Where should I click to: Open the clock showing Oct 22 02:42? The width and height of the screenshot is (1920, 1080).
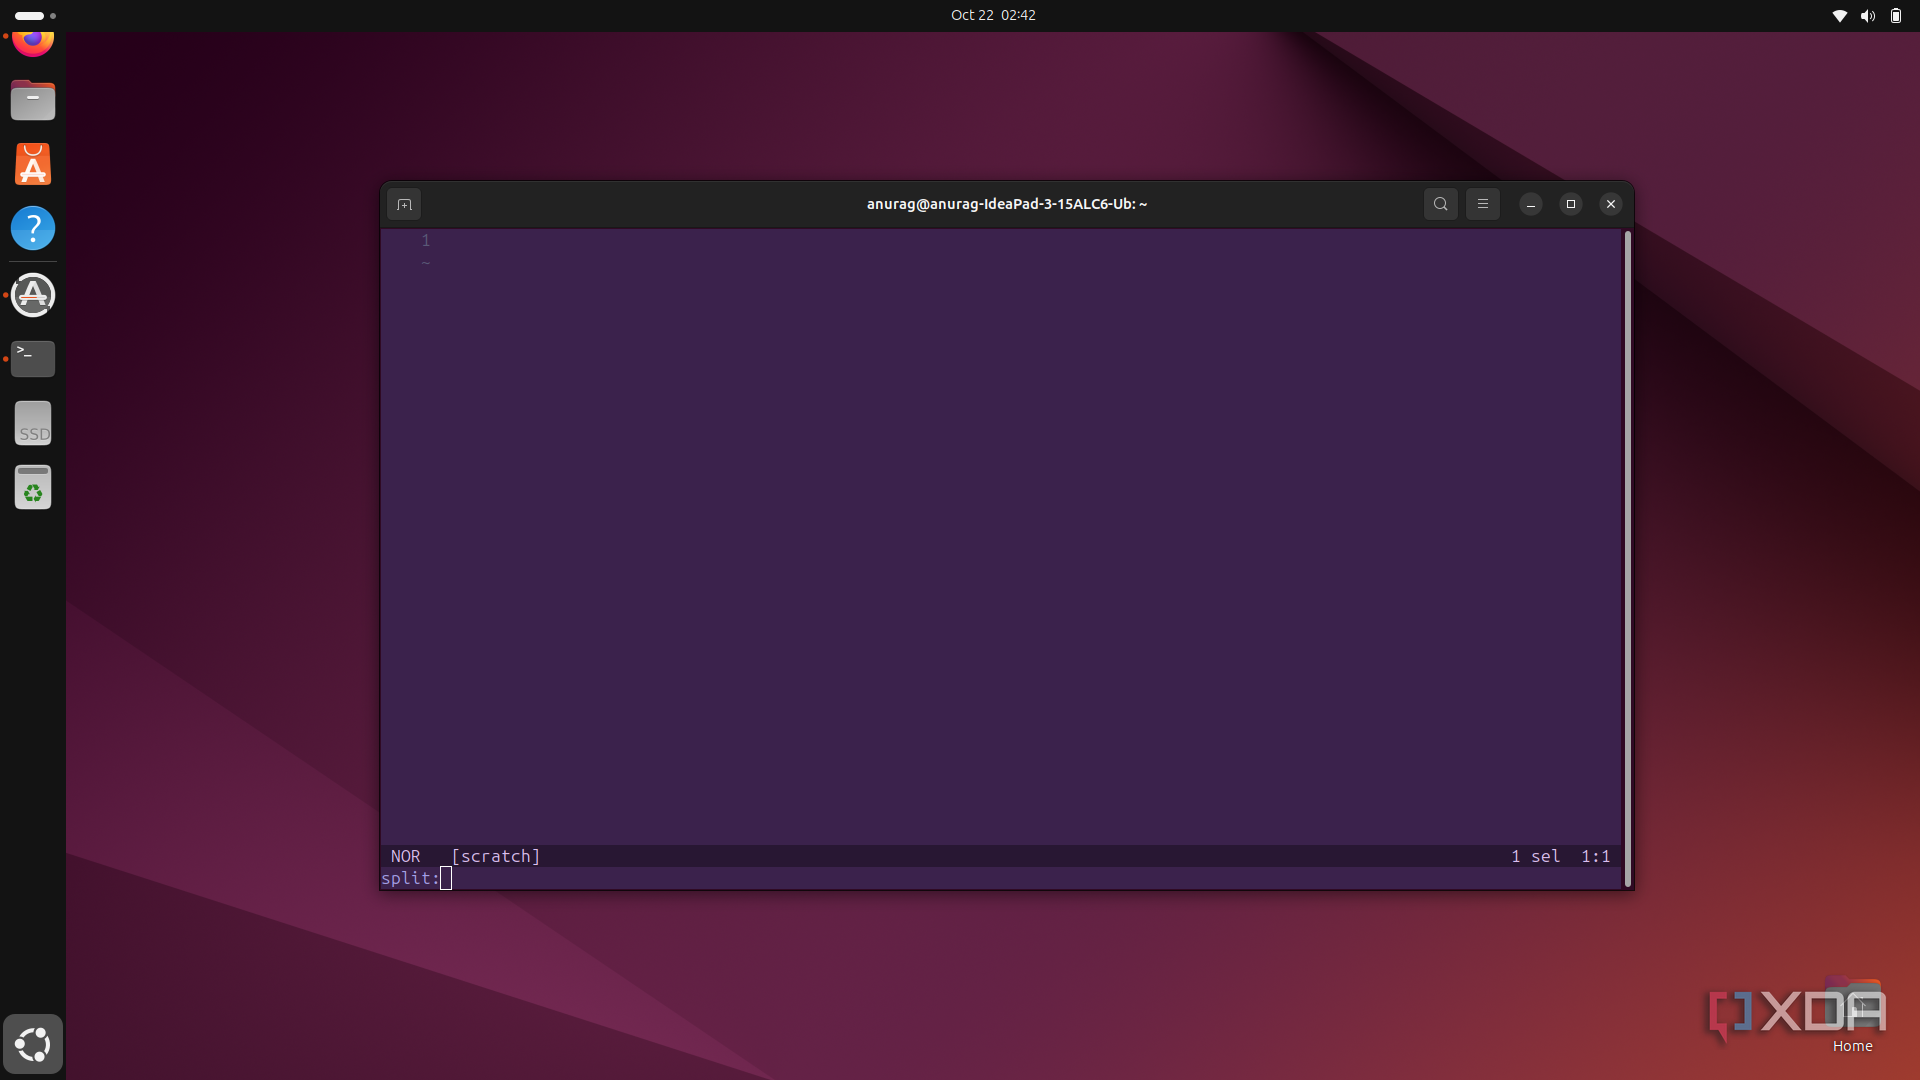pos(993,15)
